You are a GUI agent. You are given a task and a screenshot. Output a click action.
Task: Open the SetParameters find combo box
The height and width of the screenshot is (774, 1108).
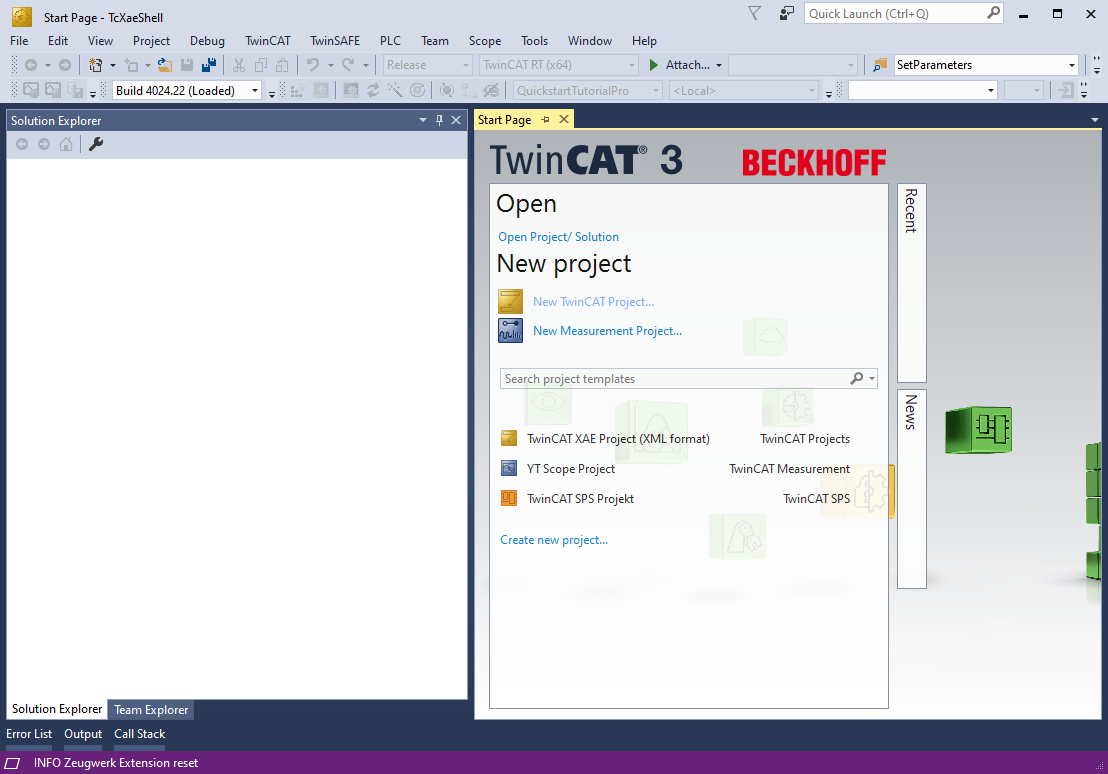tap(986, 65)
